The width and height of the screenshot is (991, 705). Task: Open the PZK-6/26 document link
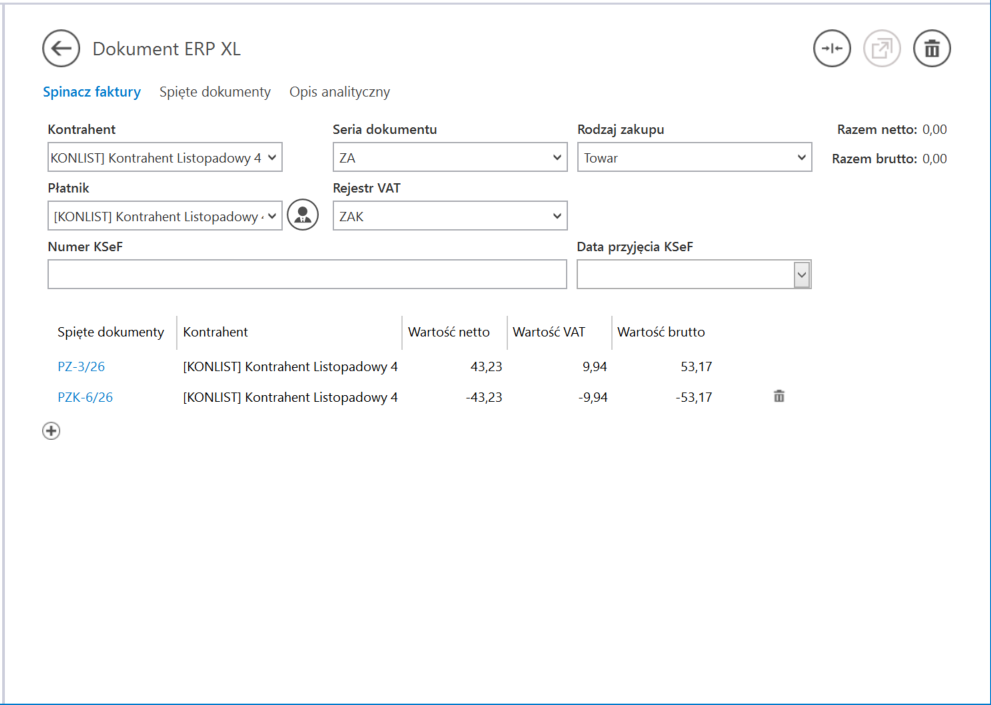[85, 397]
